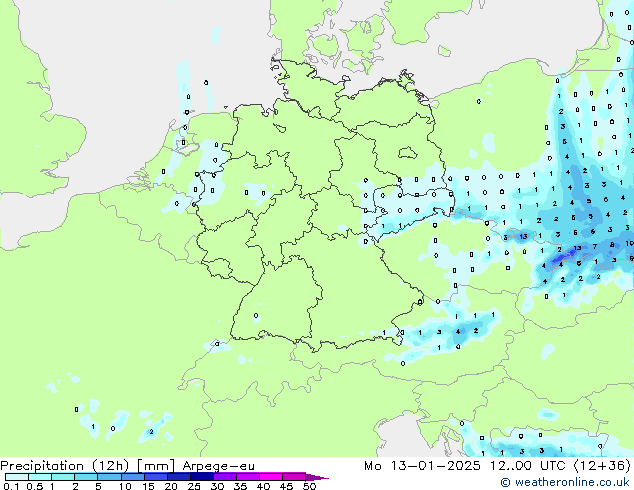Click the legend label '35'
Screen dimensions: 634x490
point(240,486)
